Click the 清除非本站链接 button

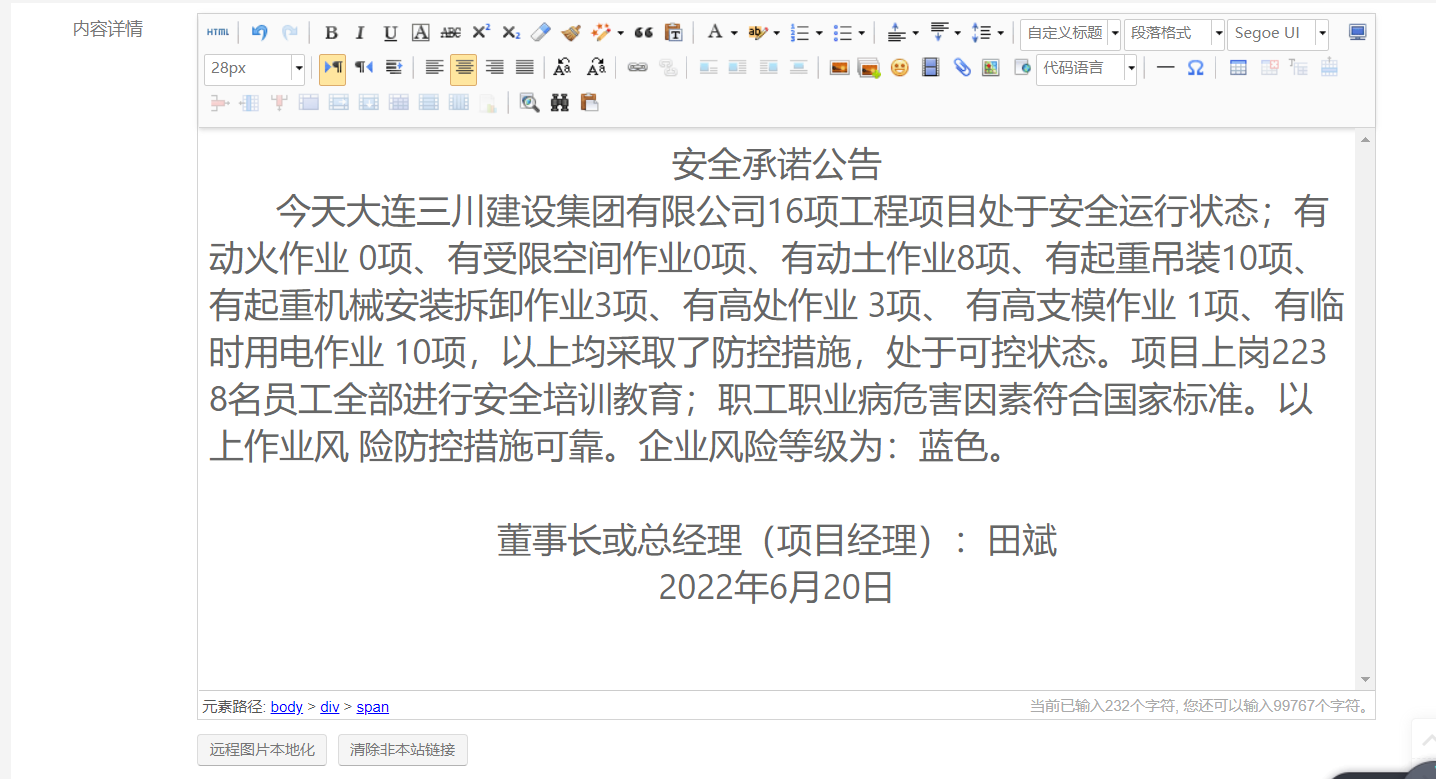(x=403, y=750)
